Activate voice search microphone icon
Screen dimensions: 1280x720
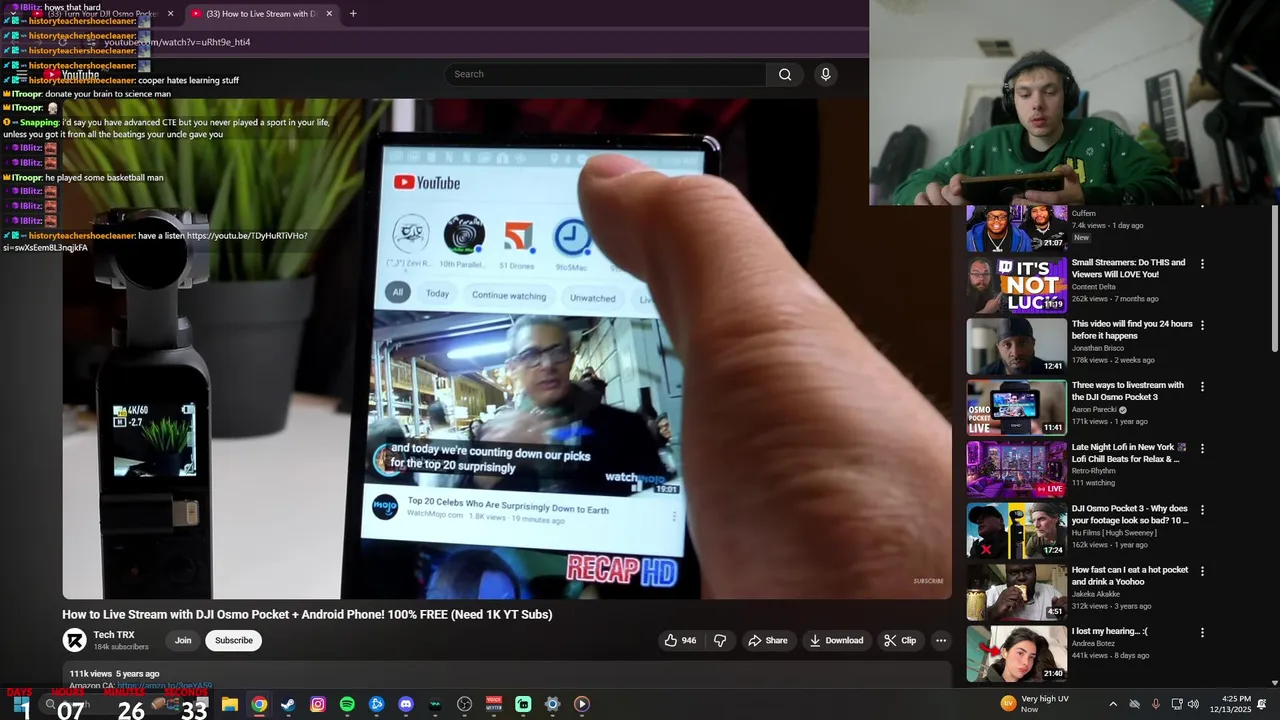tap(825, 74)
